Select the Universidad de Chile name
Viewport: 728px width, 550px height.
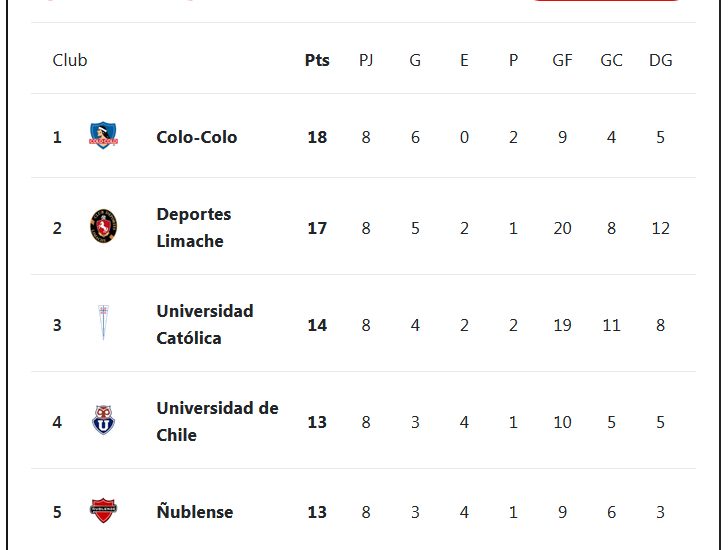pos(217,421)
